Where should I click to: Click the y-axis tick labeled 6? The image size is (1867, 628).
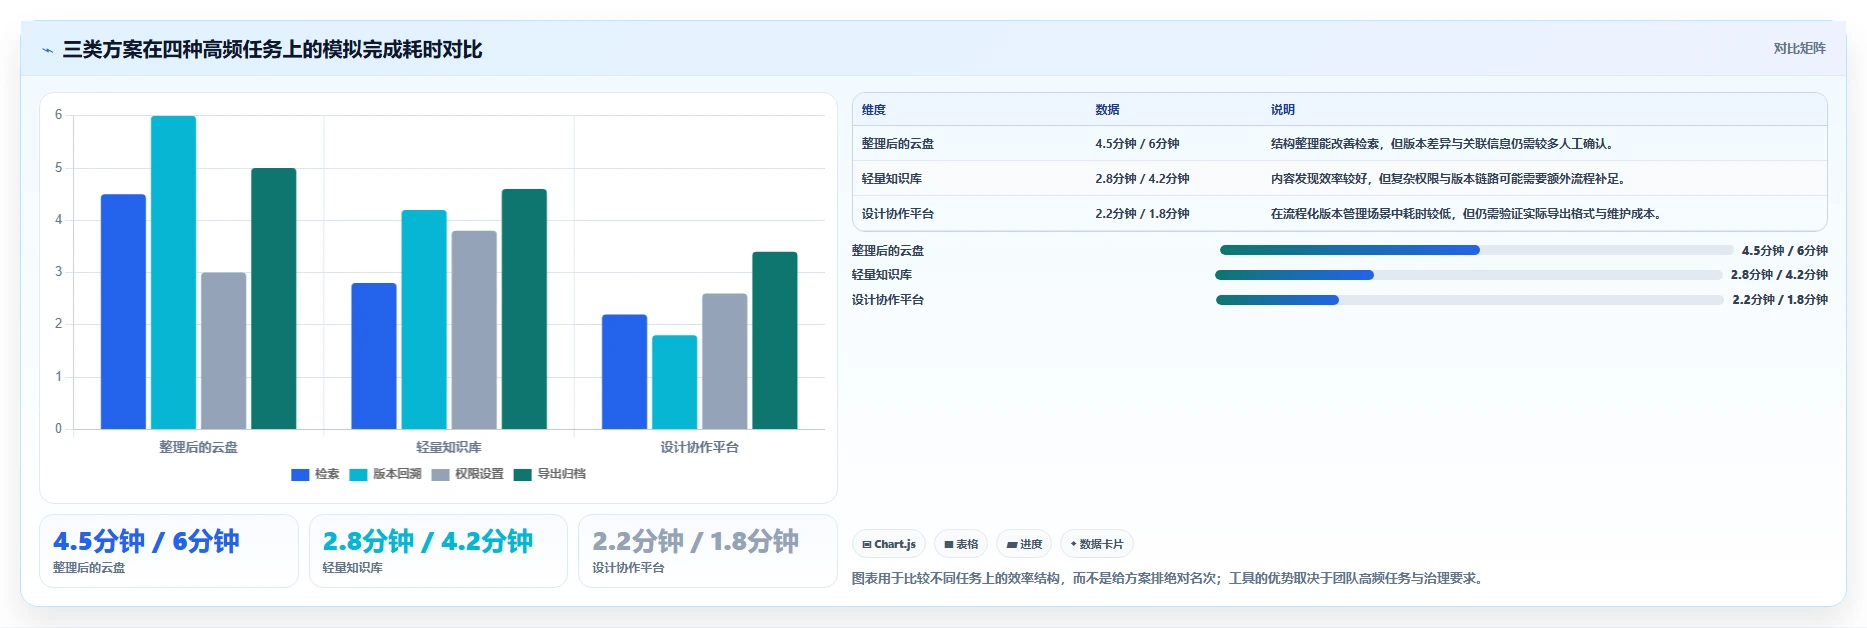[x=58, y=115]
